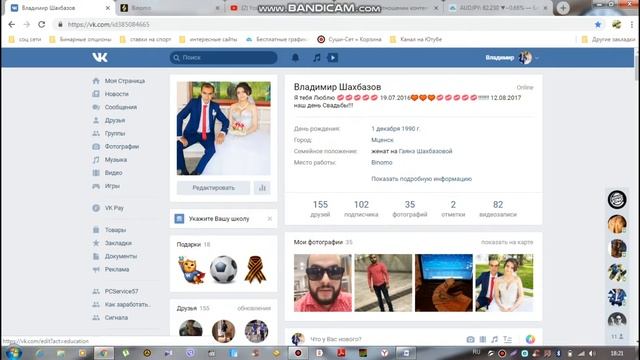Switch to the second browser tab
640x360 pixels.
coord(170,8)
